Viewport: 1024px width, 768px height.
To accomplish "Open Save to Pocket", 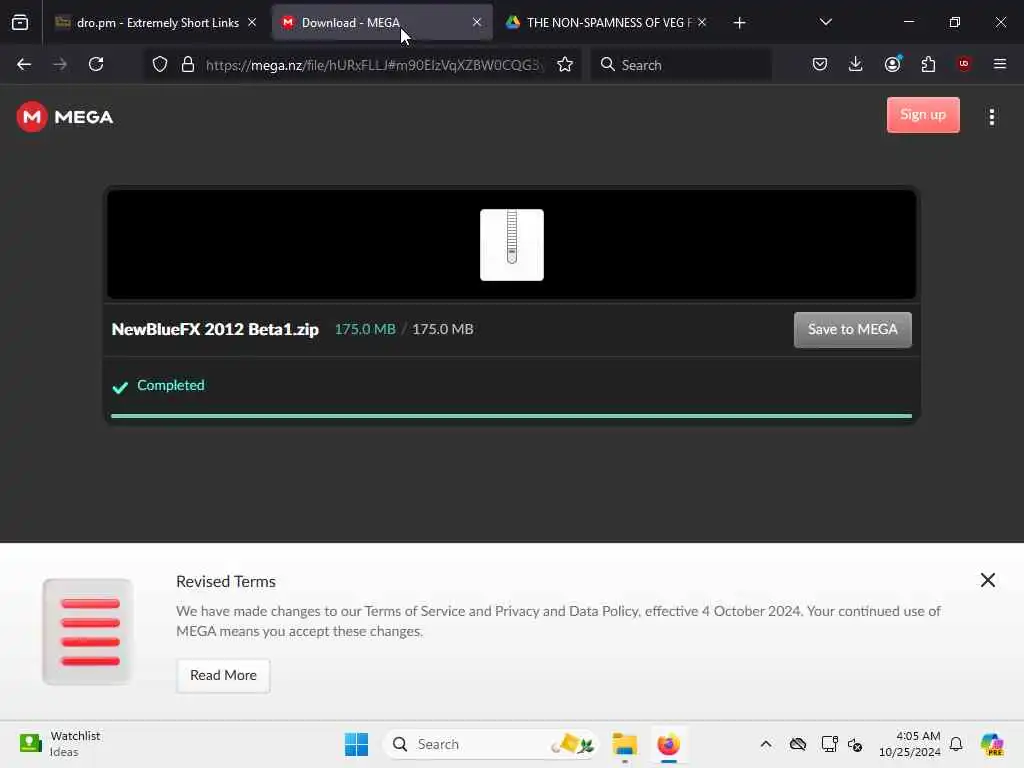I will (820, 64).
